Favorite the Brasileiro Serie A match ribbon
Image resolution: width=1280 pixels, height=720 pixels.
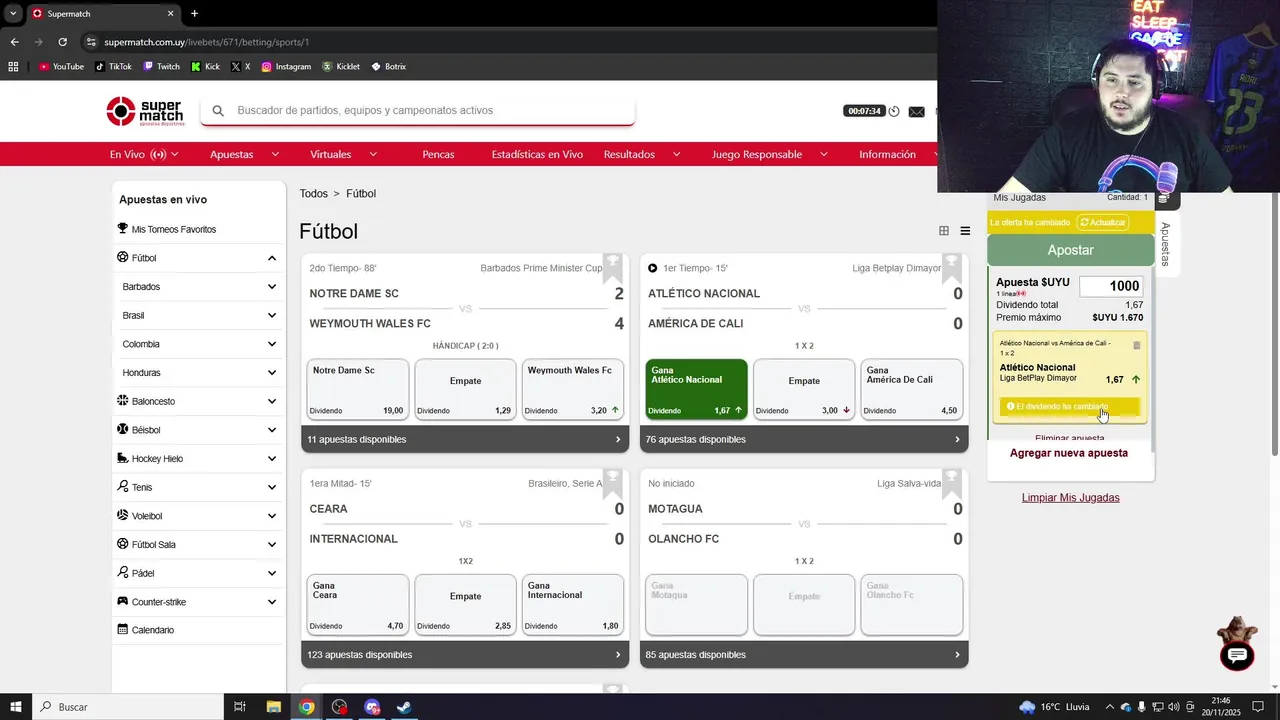[x=613, y=482]
